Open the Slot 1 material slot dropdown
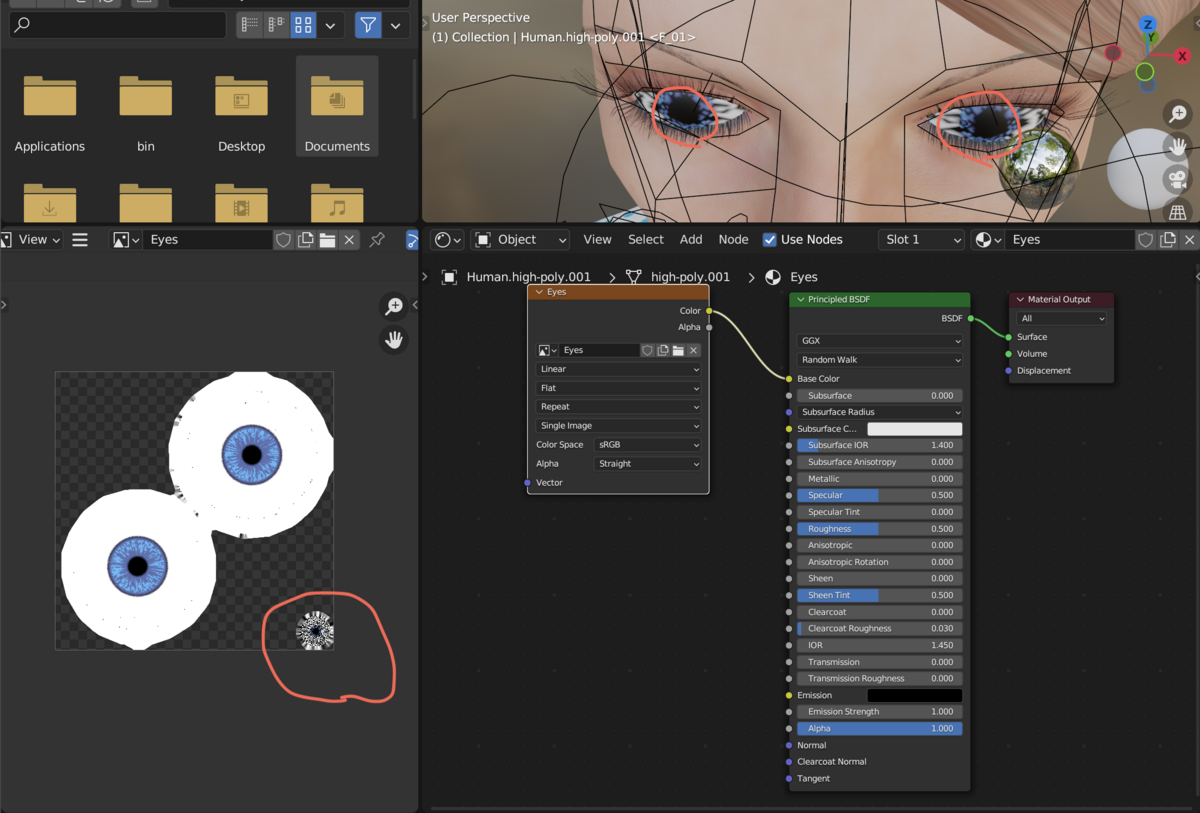 (920, 239)
